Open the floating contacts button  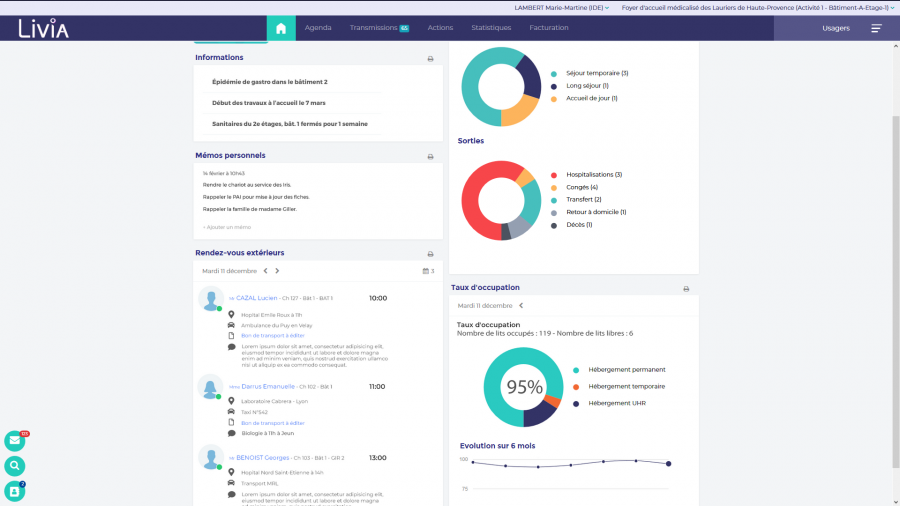click(x=15, y=491)
